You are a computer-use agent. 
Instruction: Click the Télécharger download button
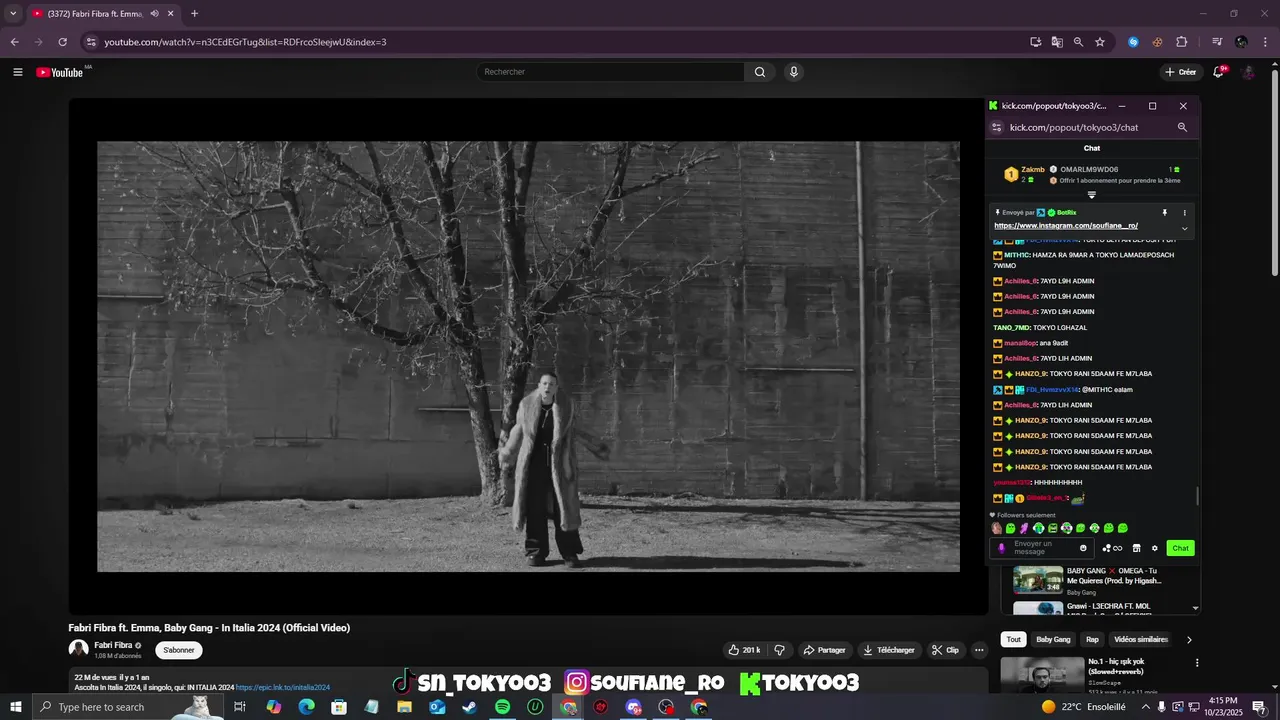[889, 650]
